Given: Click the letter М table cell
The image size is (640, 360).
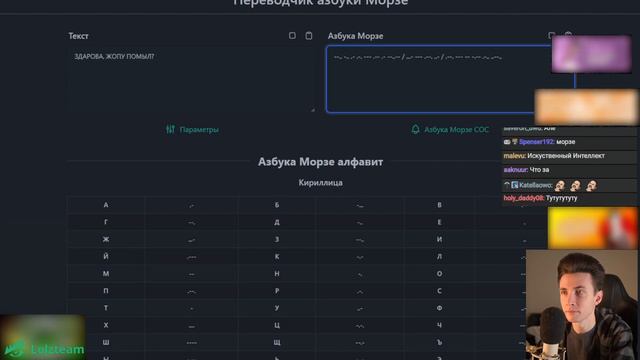Looking at the screenshot, I should 106,273.
